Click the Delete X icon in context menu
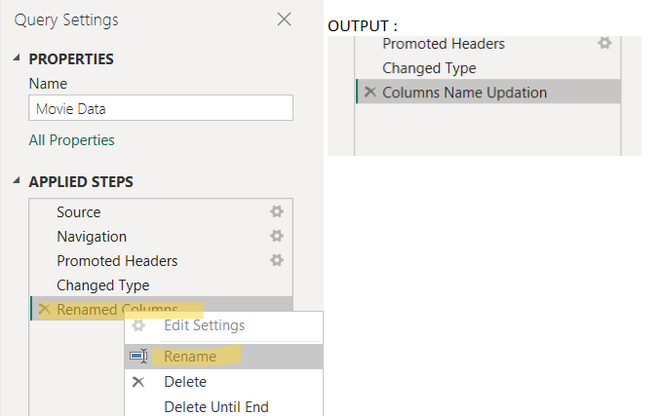 tap(139, 382)
